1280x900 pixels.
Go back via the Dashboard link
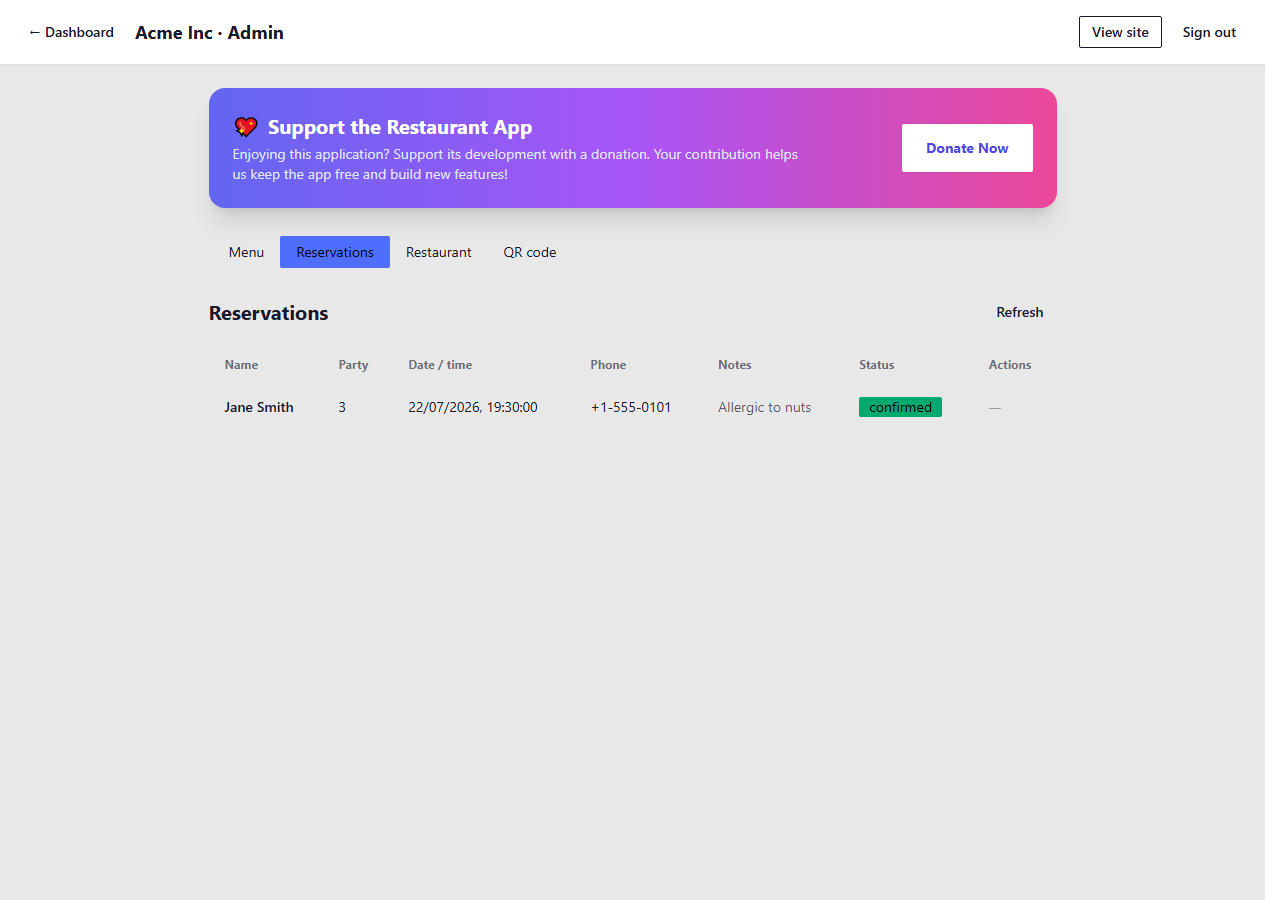click(71, 32)
